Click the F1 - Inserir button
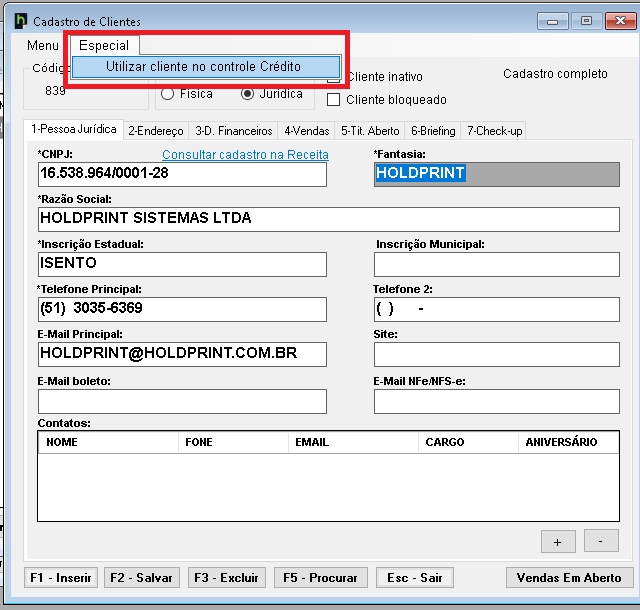This screenshot has height=610, width=640. (x=61, y=578)
